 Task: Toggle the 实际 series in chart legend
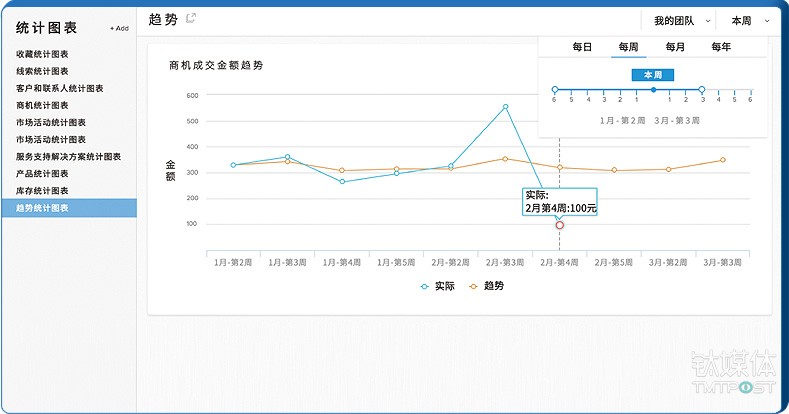click(x=438, y=285)
